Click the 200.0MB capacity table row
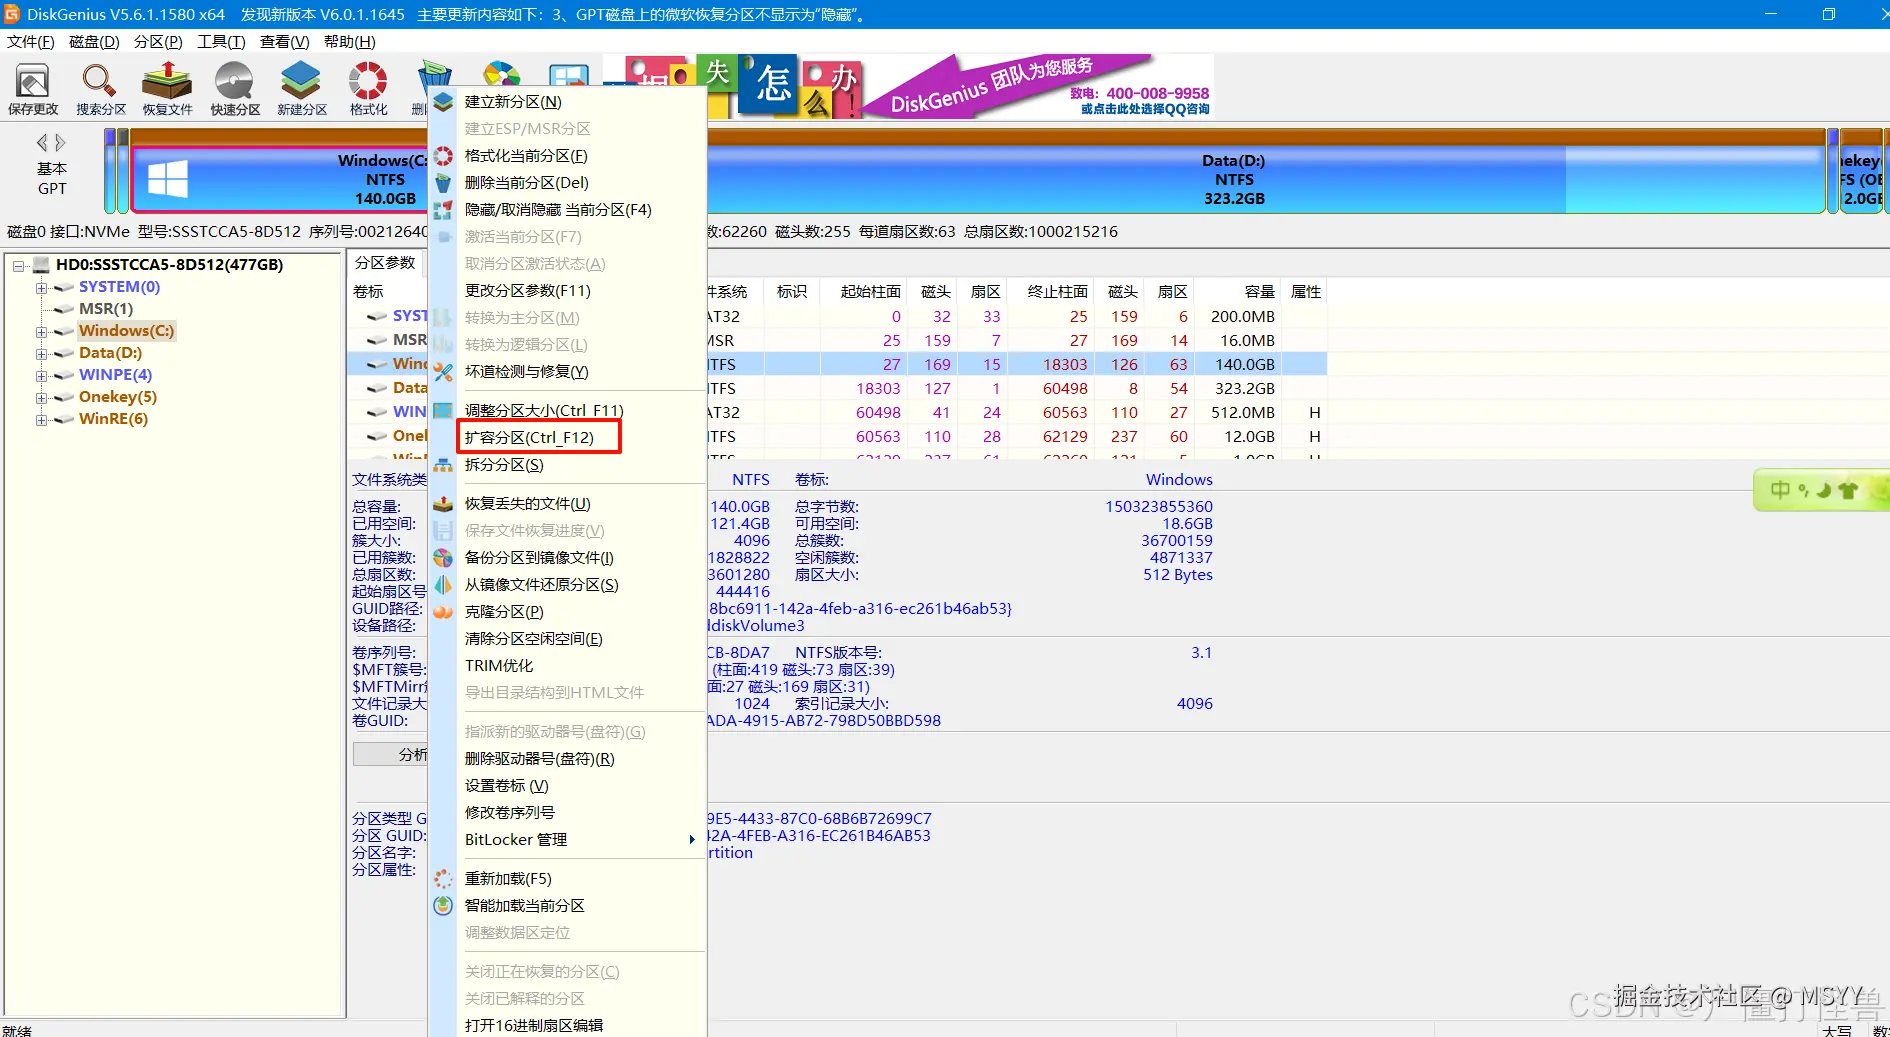Screen dimensions: 1890x1037 pyautogui.click(x=1015, y=317)
